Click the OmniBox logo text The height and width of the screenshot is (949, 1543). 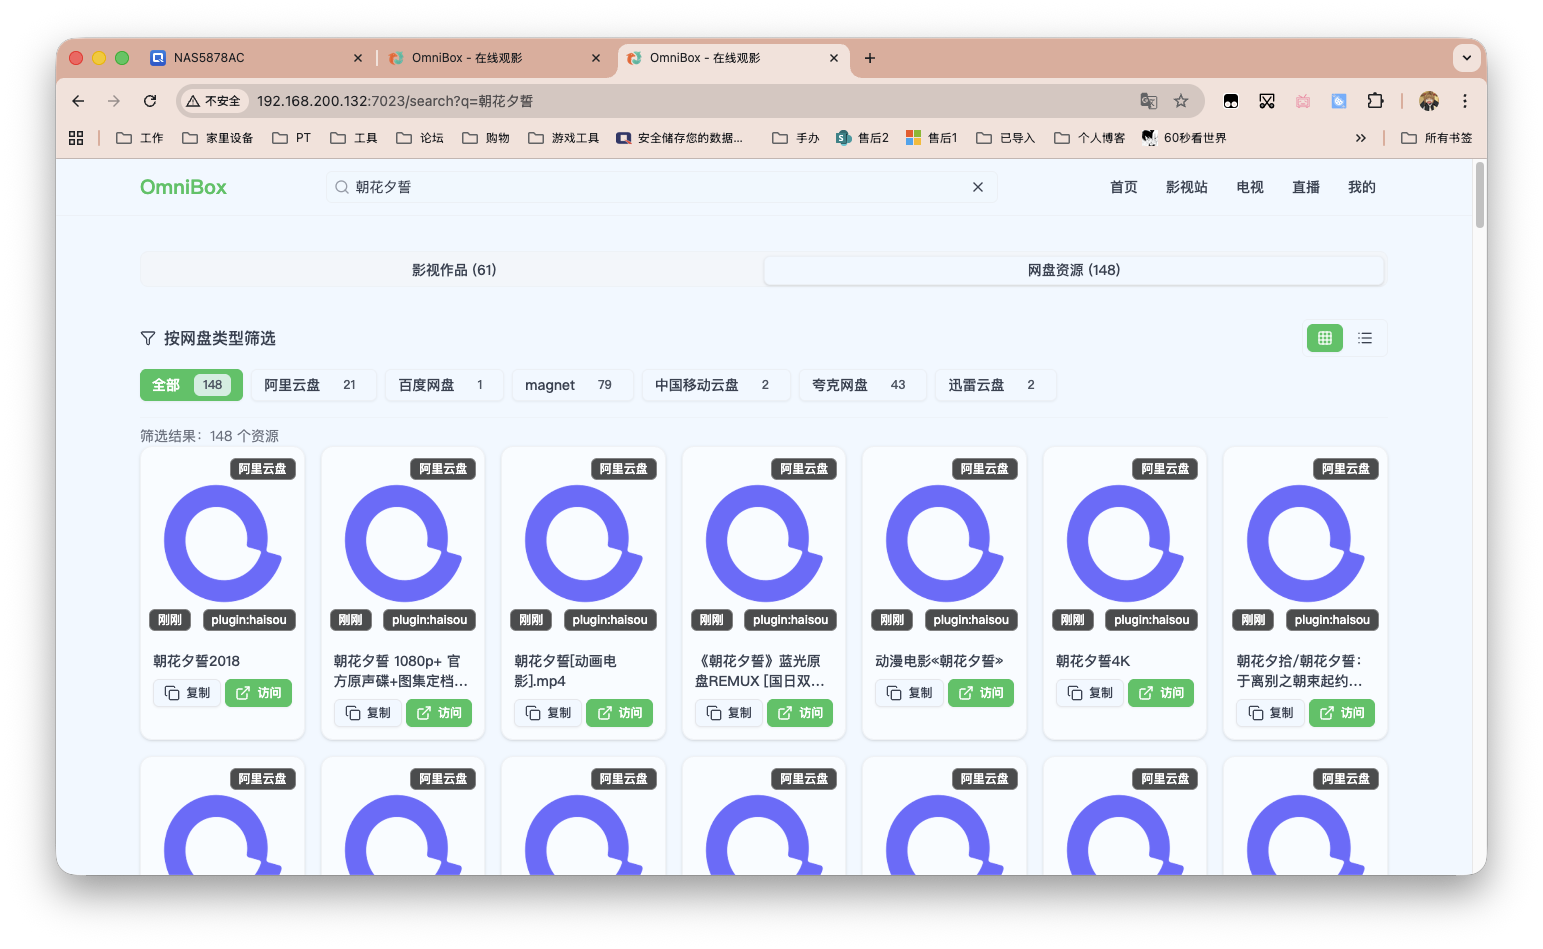(183, 187)
